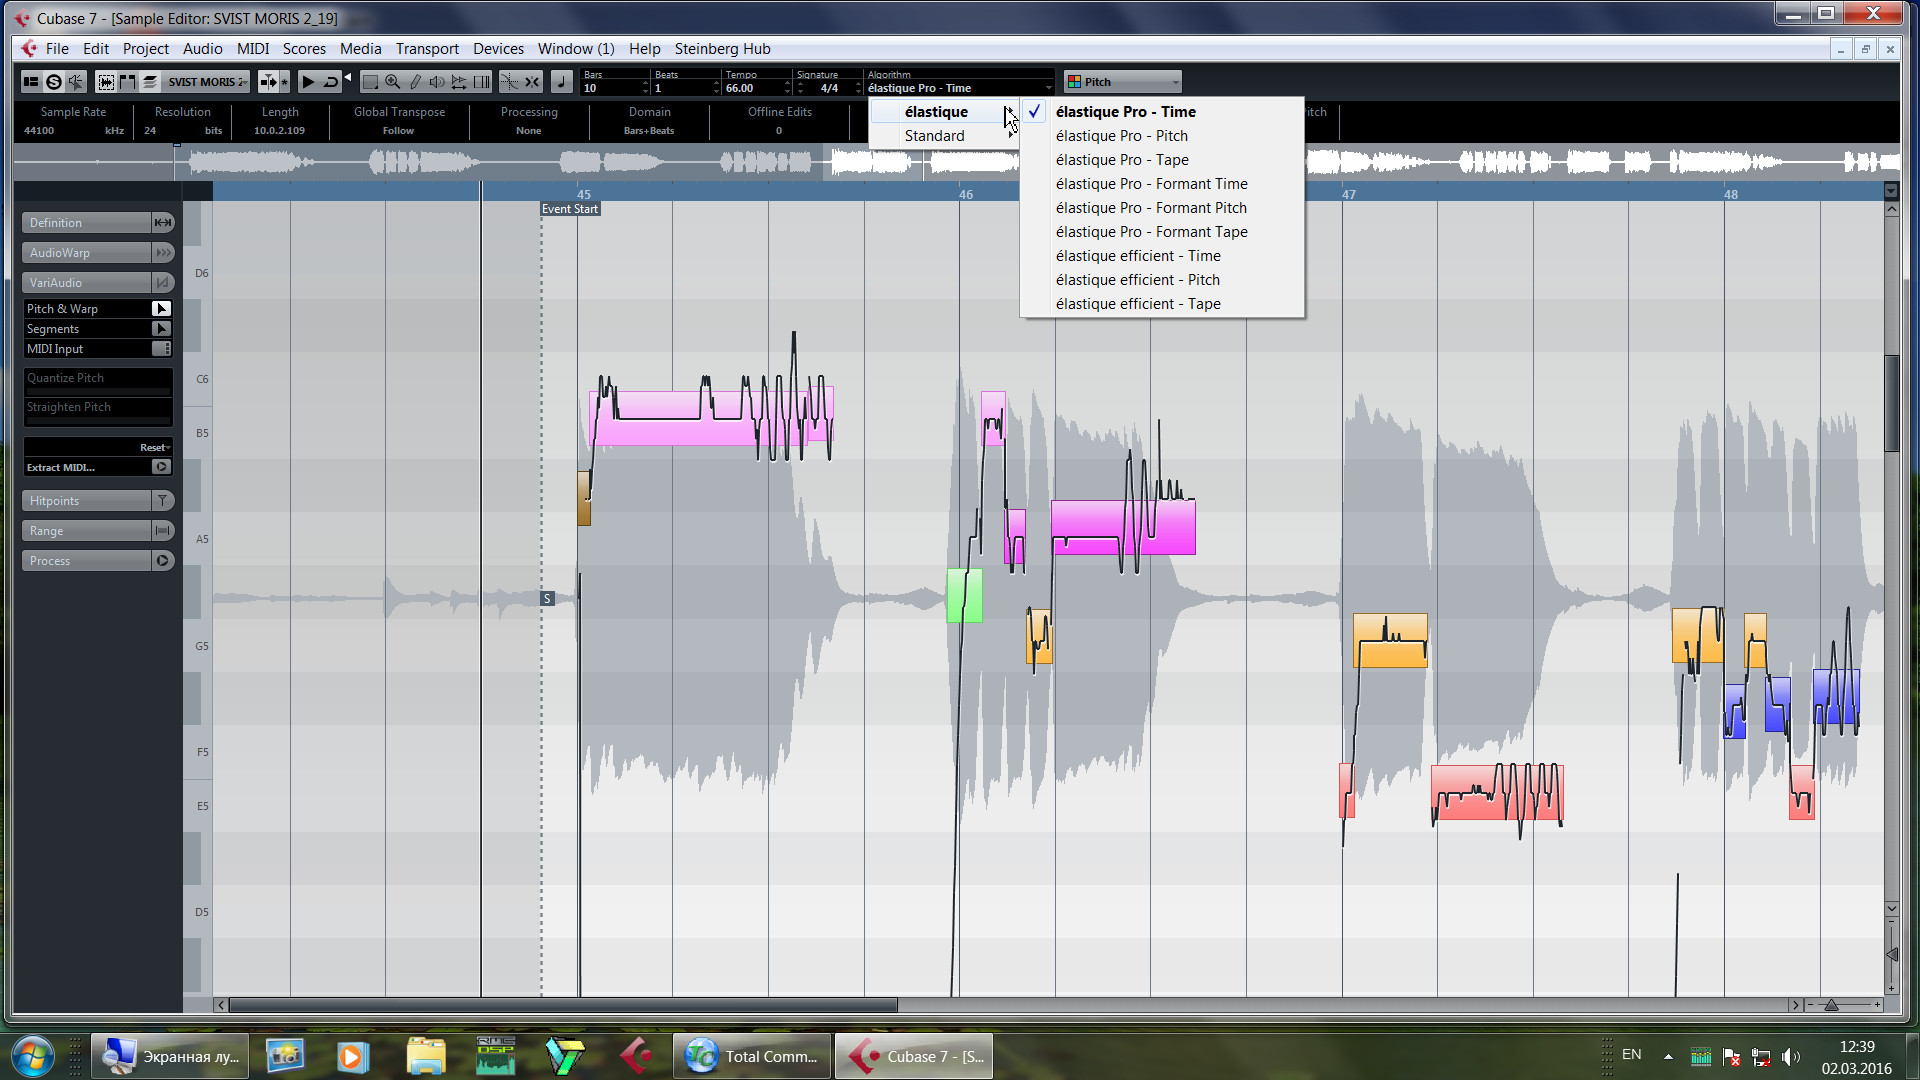
Task: Choose élastique Pro - Formant Pitch
Action: pyautogui.click(x=1162, y=208)
